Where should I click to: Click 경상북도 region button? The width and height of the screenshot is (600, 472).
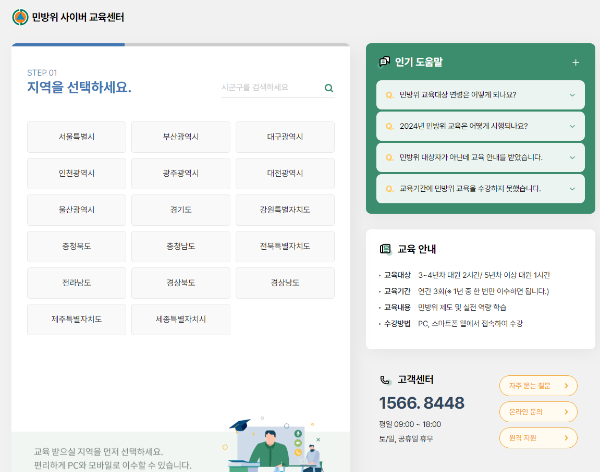point(181,283)
